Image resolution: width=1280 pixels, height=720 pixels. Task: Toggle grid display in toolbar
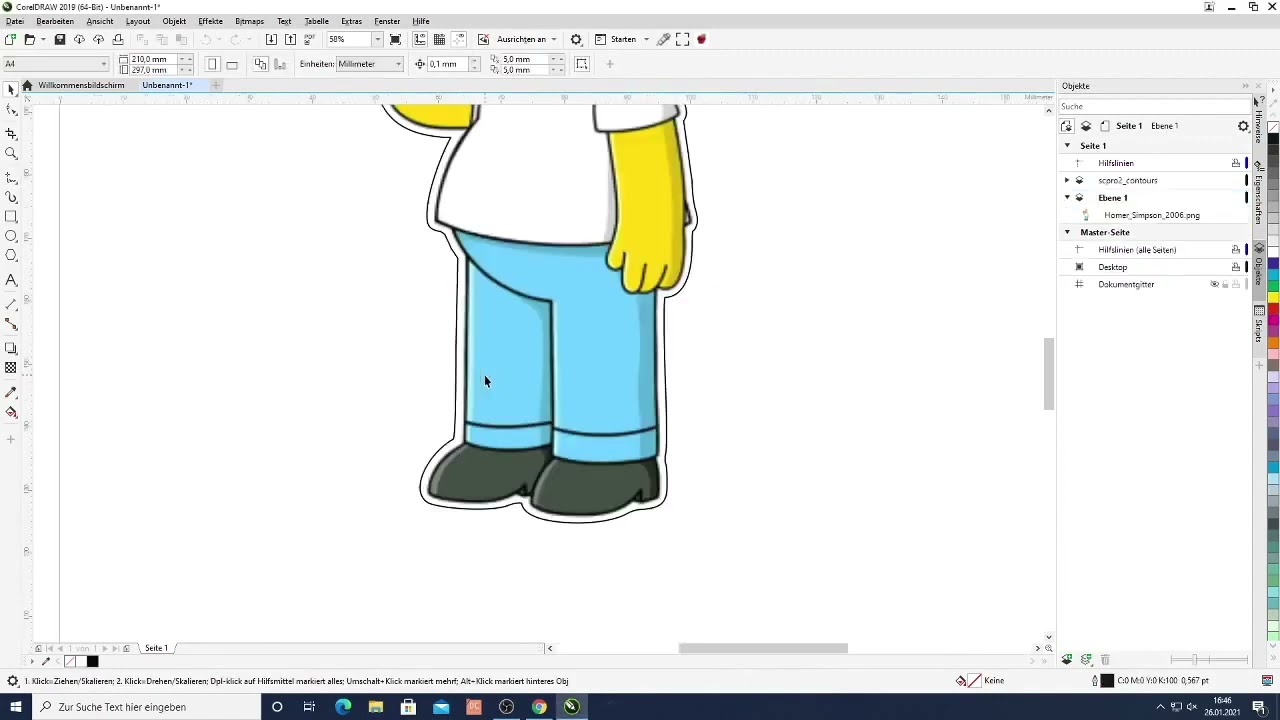439,39
